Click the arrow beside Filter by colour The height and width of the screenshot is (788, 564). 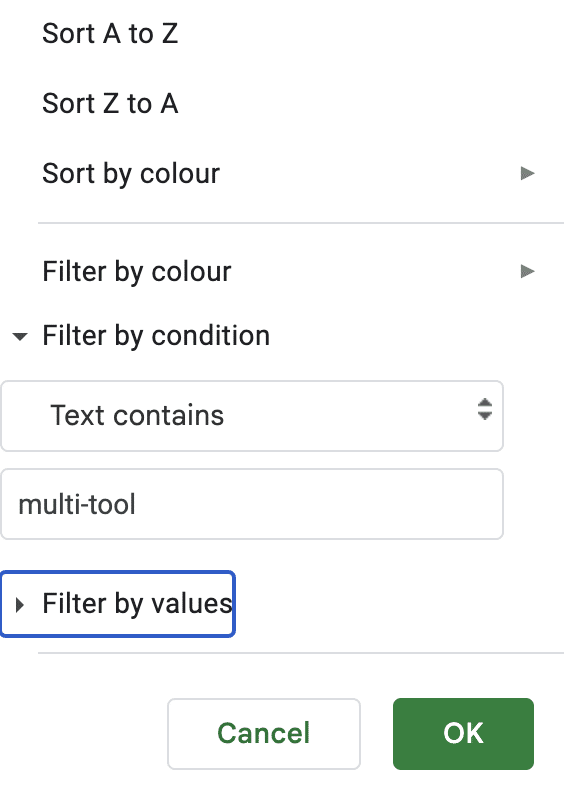(527, 271)
